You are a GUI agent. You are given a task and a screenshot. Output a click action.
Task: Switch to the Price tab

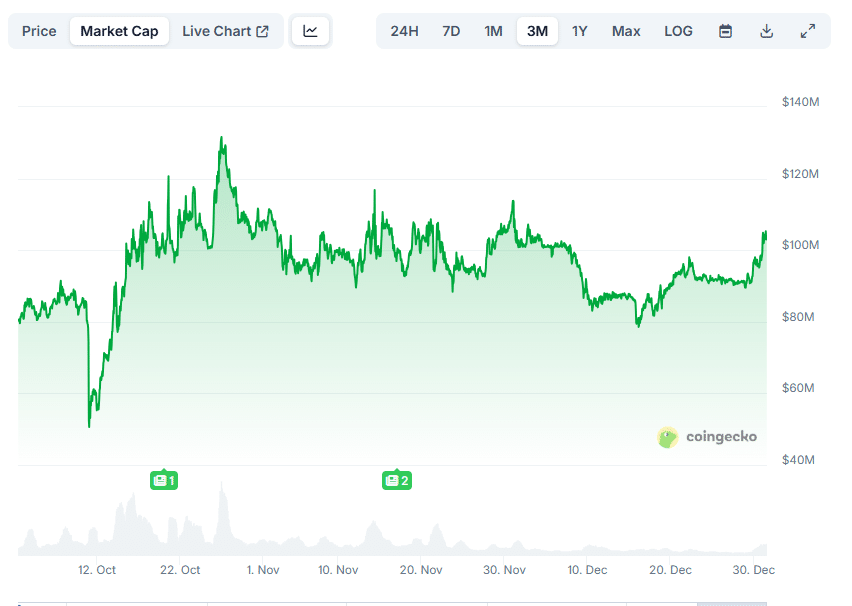39,31
